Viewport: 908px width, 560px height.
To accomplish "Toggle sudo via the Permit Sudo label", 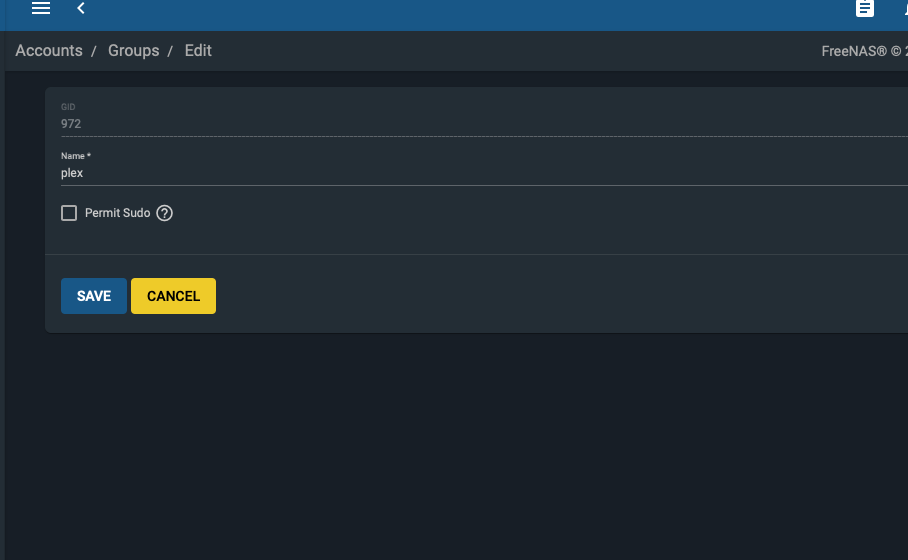I will [x=118, y=213].
